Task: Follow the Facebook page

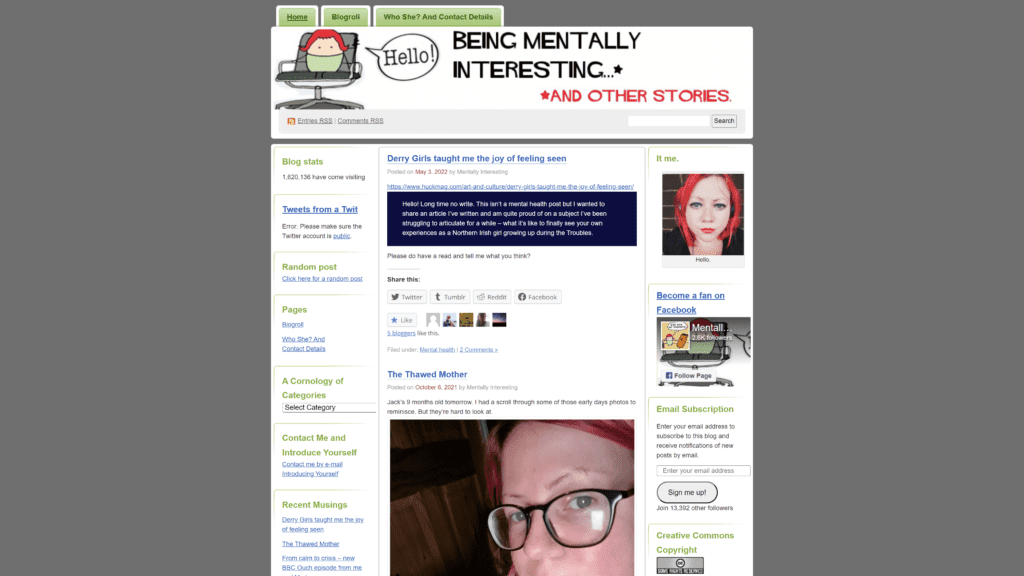Action: 688,376
